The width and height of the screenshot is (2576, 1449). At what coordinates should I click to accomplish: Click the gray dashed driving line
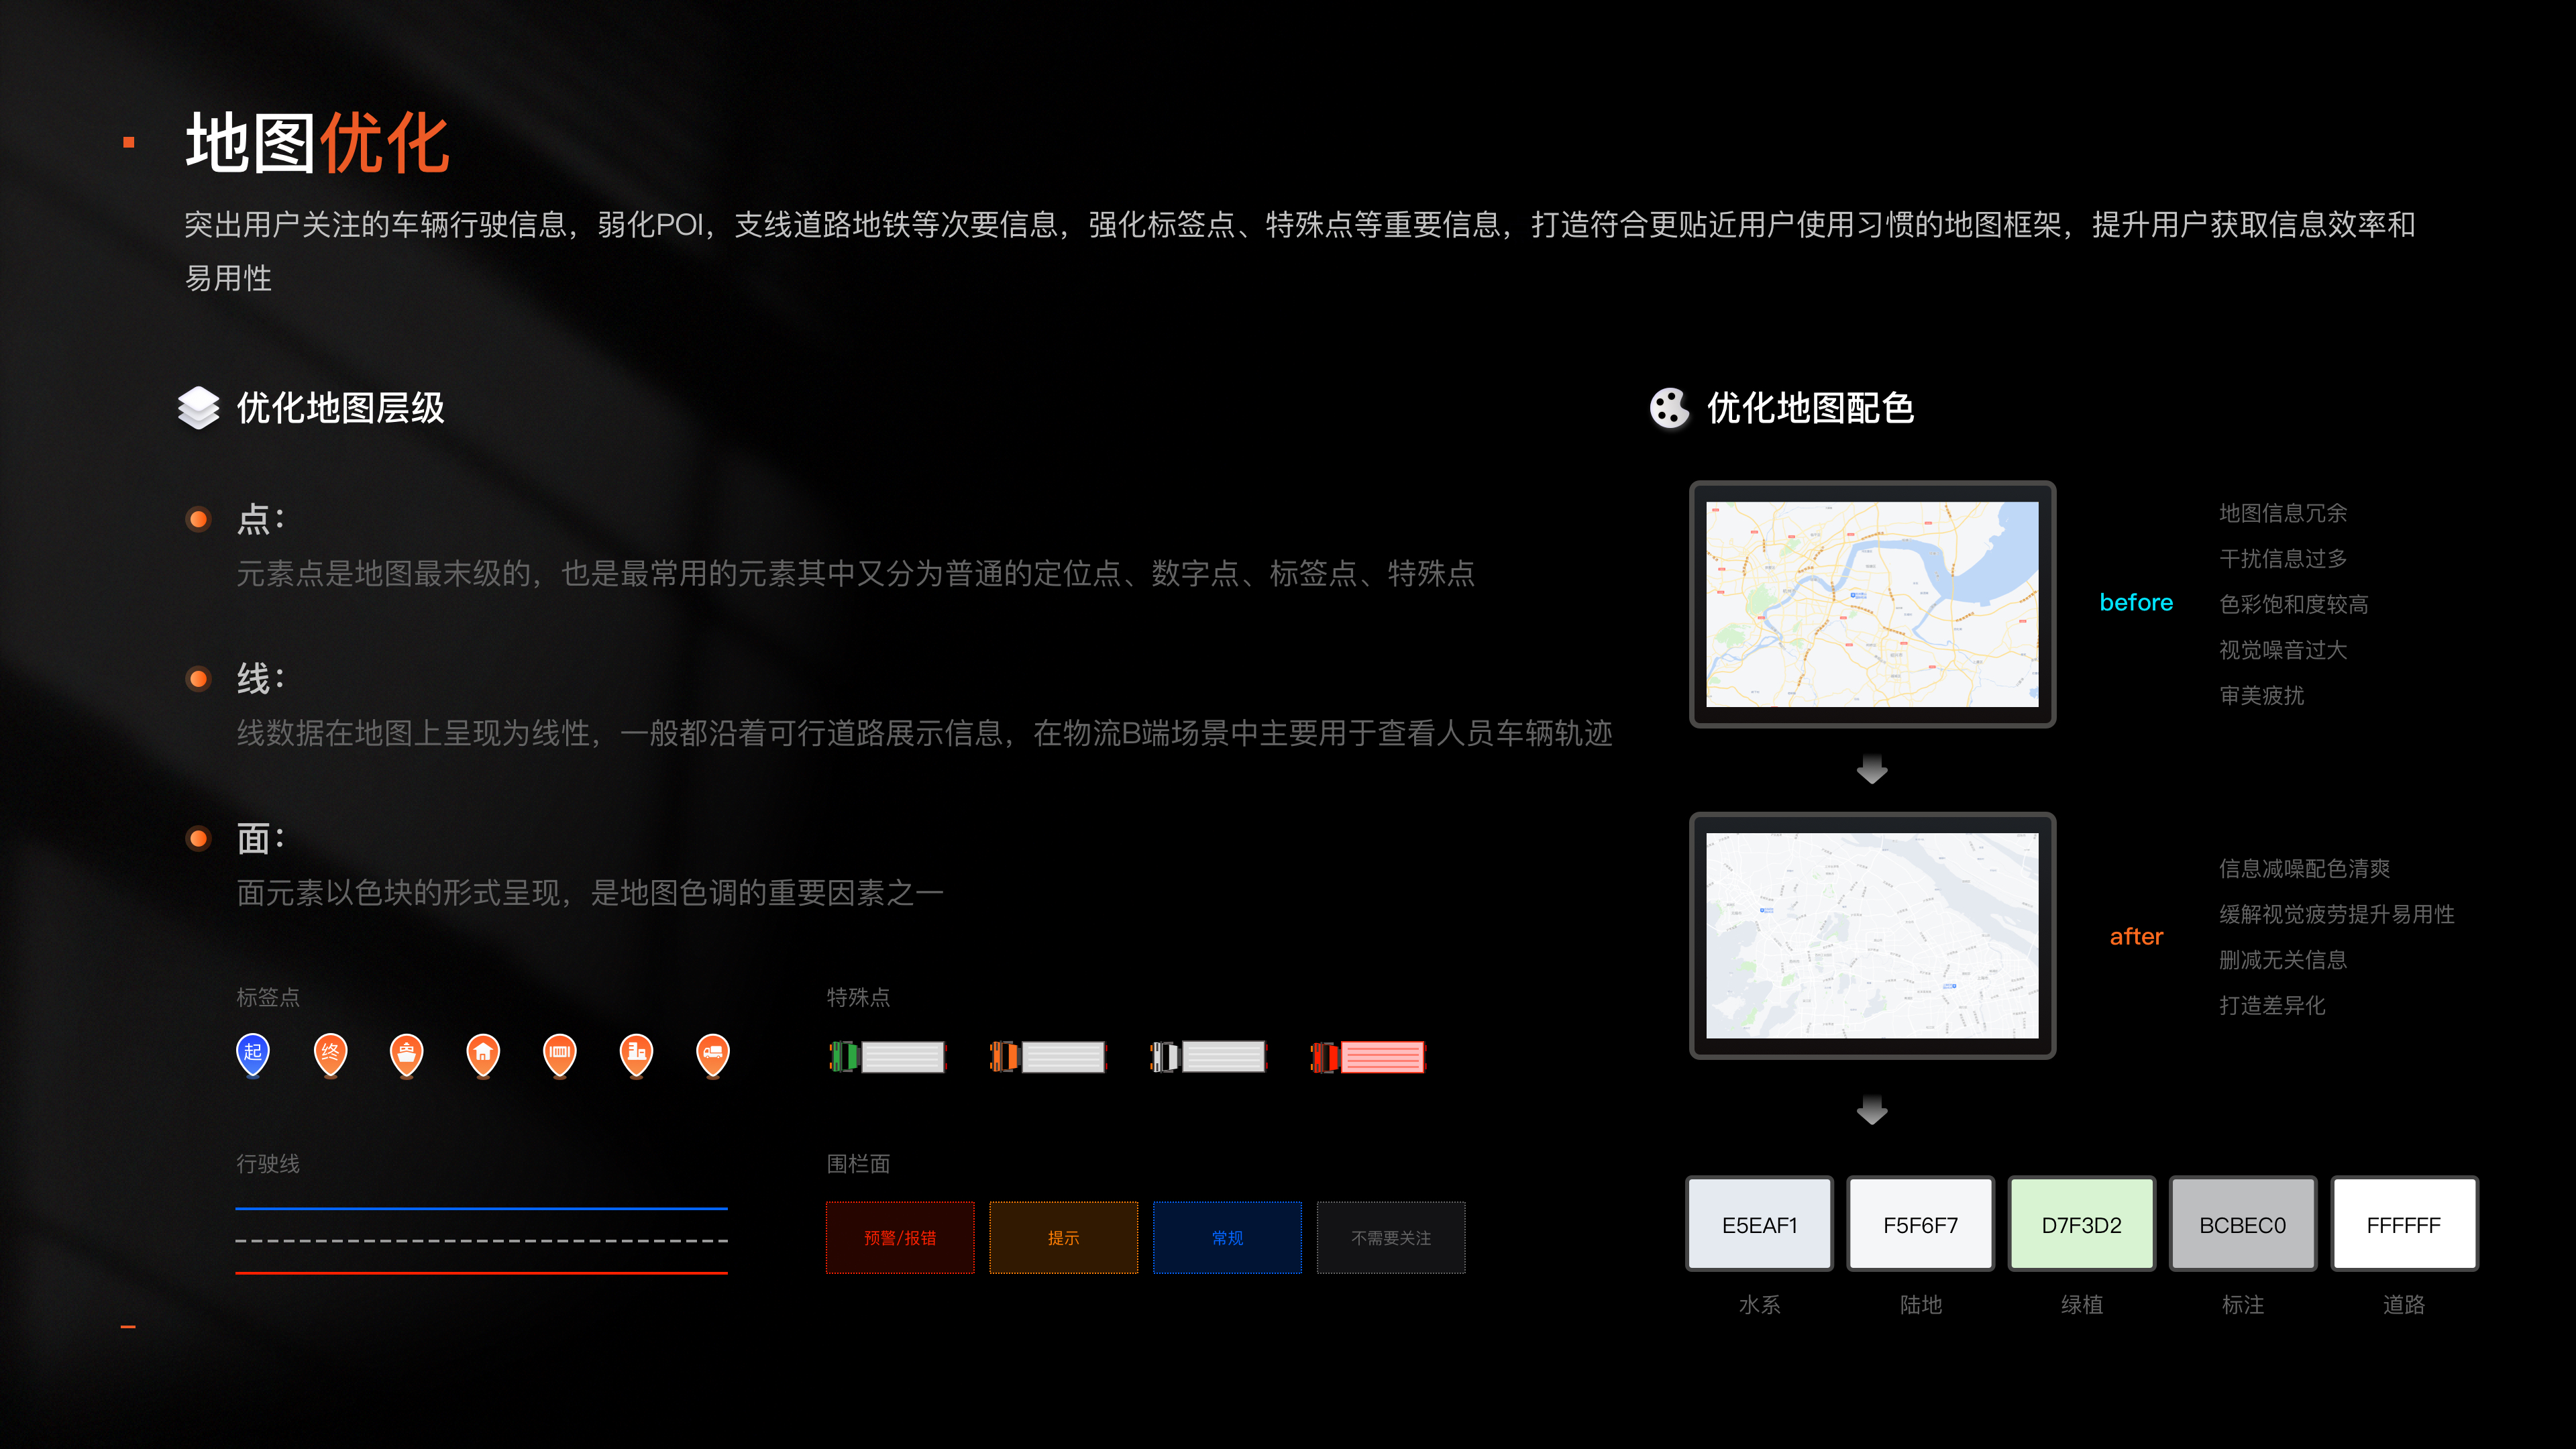(481, 1240)
